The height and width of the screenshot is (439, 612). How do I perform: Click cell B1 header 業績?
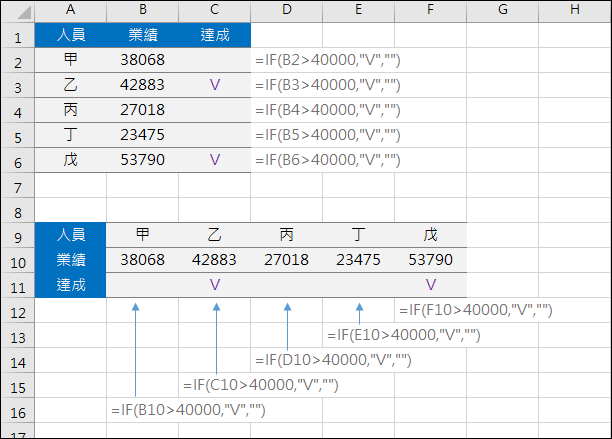coord(143,35)
